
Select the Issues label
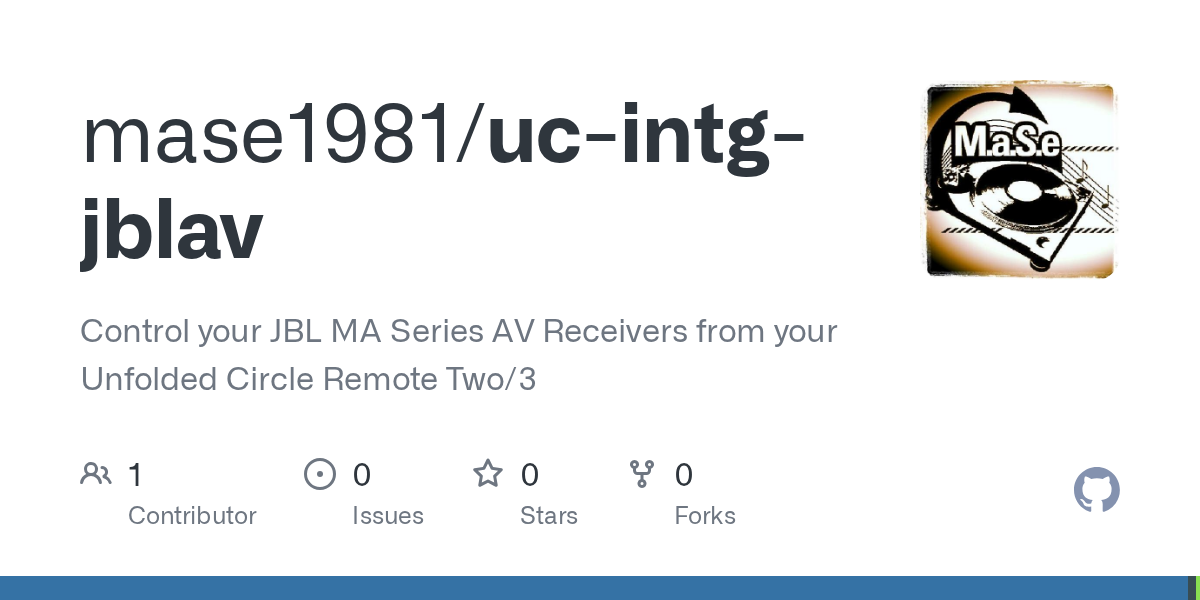[388, 516]
